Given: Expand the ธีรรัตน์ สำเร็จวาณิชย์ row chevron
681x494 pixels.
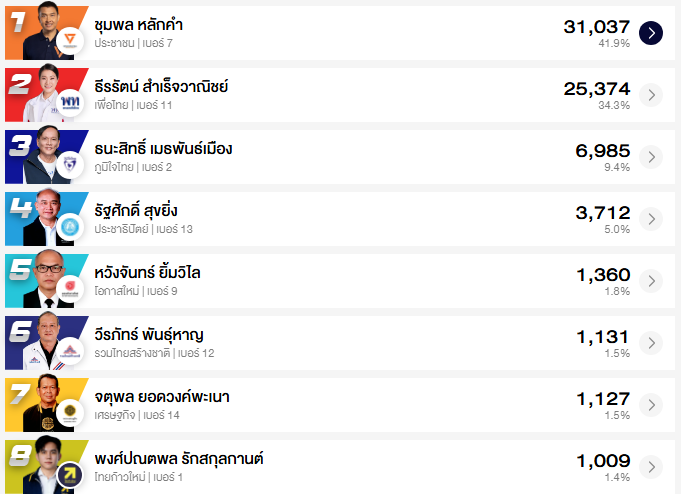Looking at the screenshot, I should 651,95.
